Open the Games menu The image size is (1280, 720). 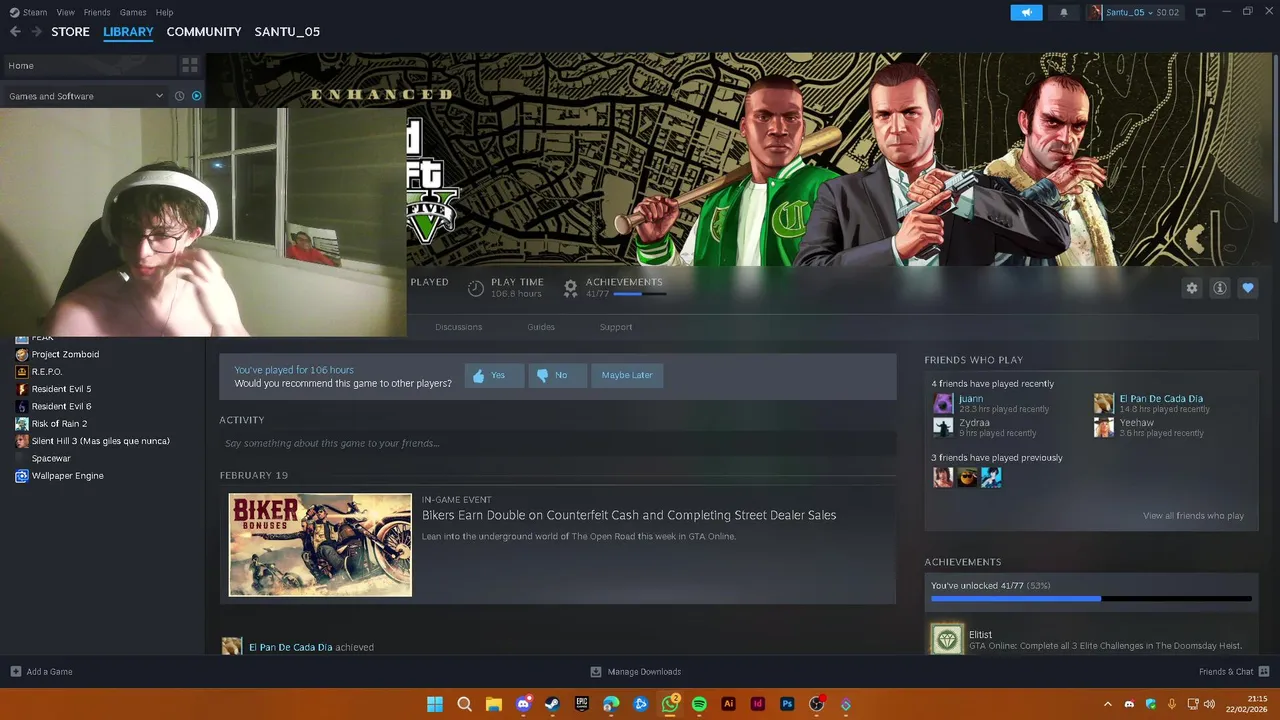[133, 12]
